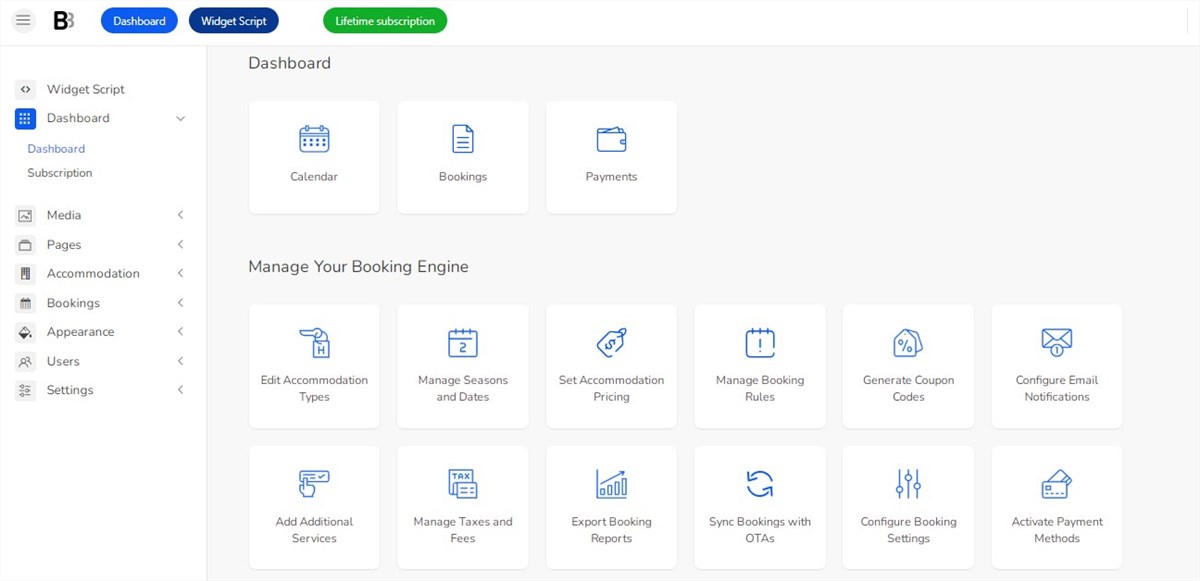Screen dimensions: 1200x581
Task: Expand the Accommodation sidebar section
Action: [x=180, y=273]
